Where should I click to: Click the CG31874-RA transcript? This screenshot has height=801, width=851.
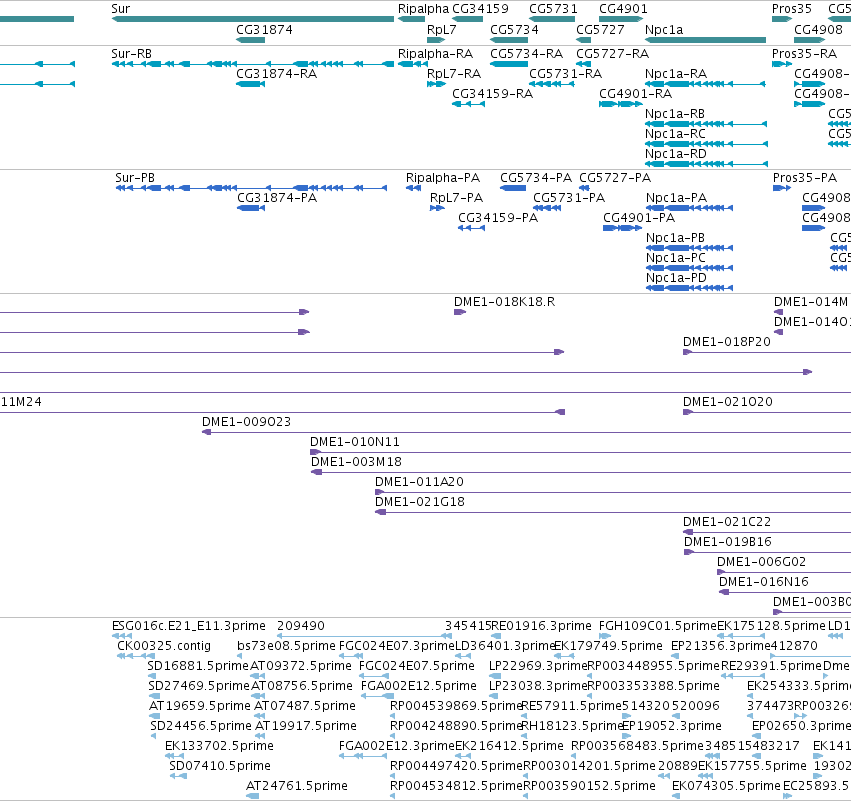tap(251, 84)
